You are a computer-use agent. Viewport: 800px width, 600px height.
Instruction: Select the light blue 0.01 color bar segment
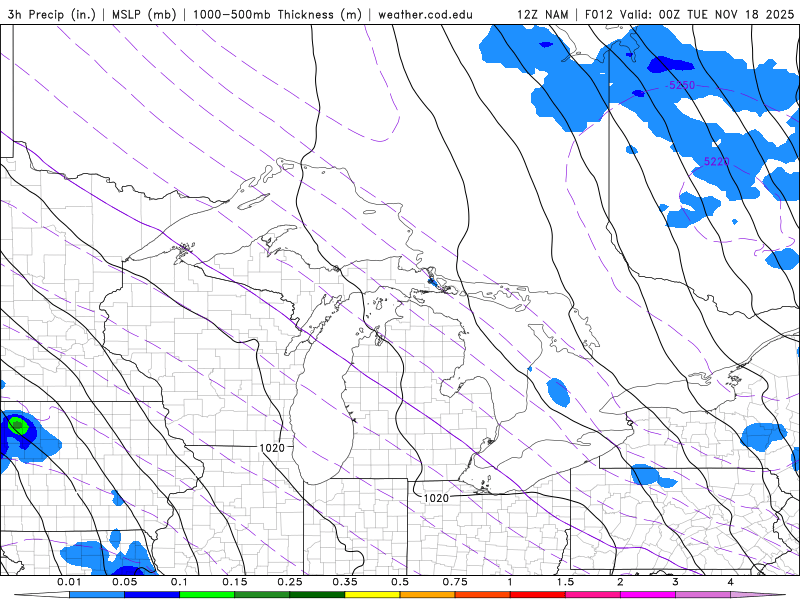[97, 595]
